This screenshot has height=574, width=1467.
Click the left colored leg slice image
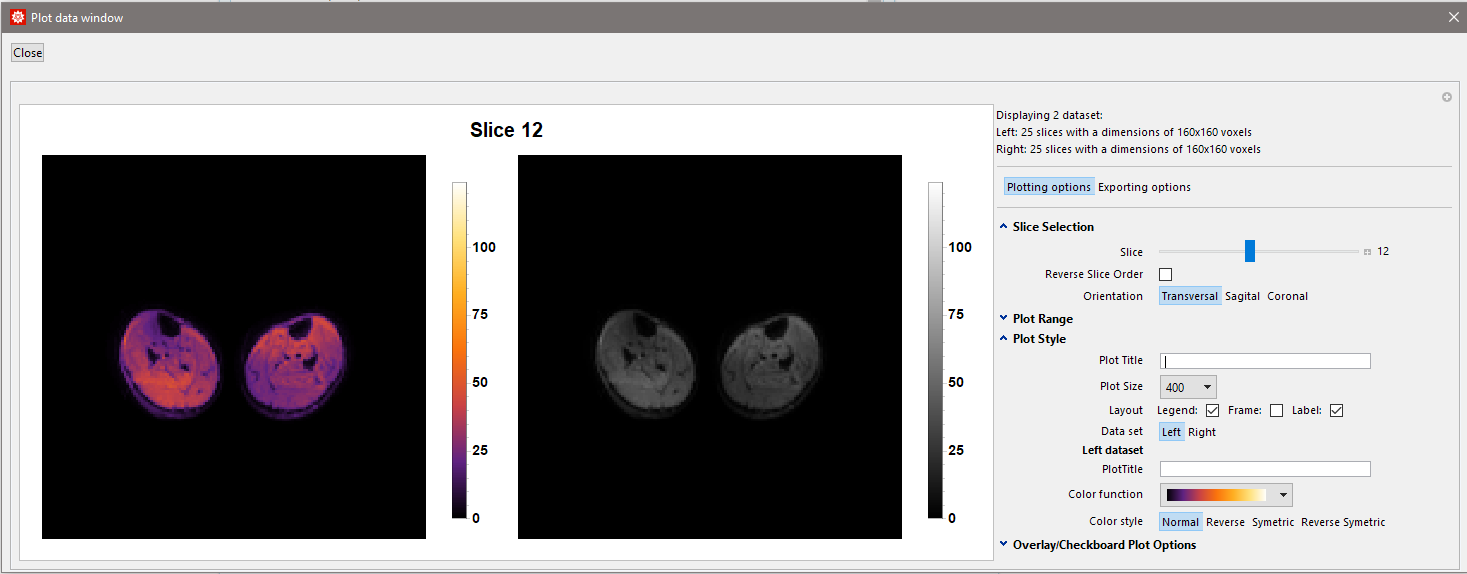pyautogui.click(x=234, y=347)
